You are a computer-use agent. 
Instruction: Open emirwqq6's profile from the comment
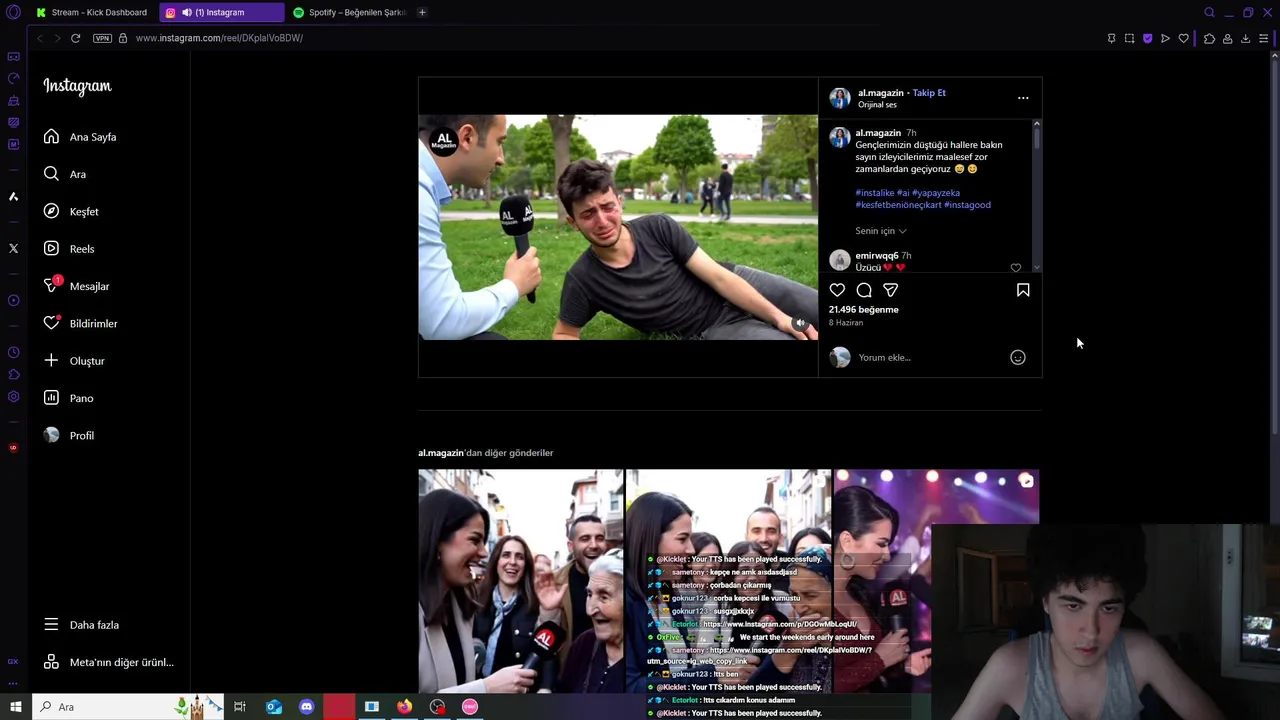[877, 256]
